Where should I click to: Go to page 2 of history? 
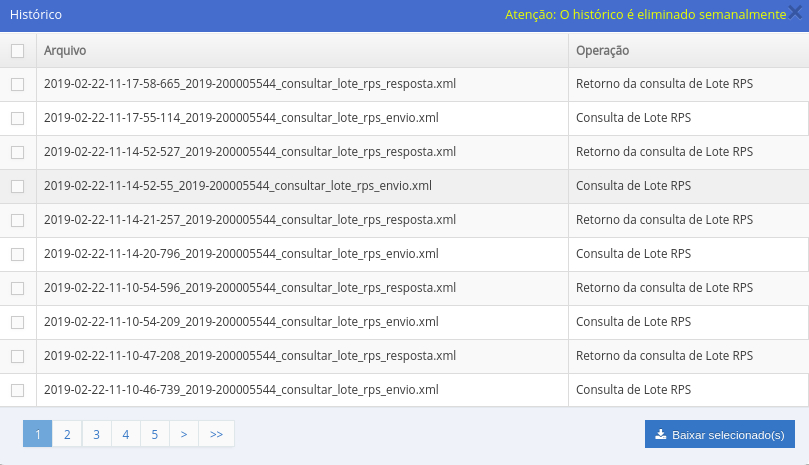66,434
